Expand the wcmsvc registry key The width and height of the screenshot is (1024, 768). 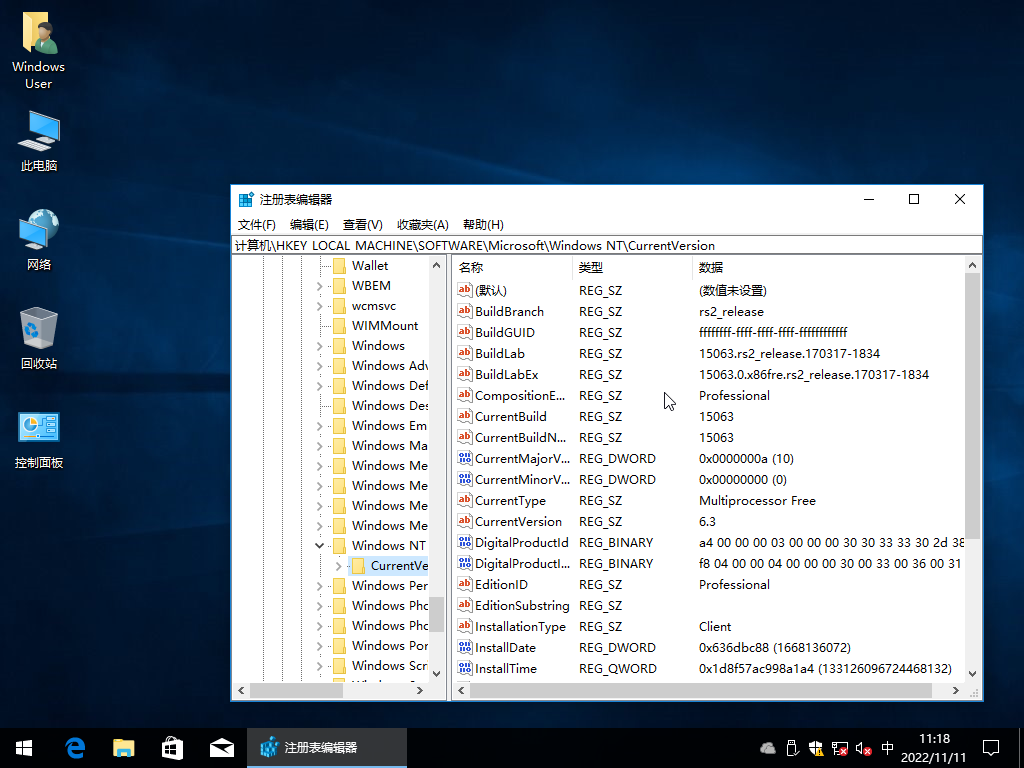(x=319, y=306)
